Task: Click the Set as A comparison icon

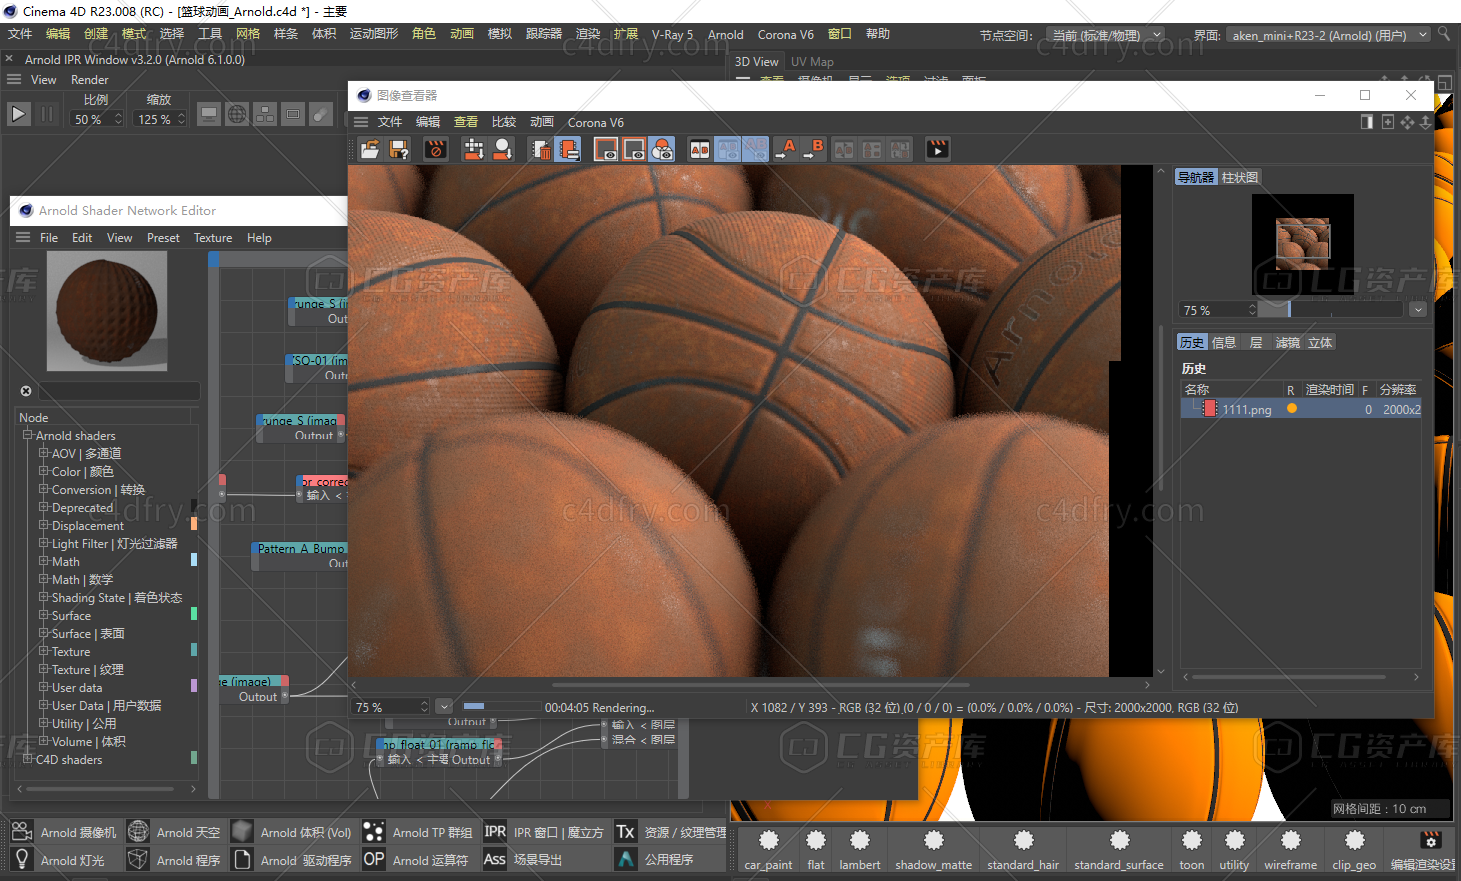Action: point(785,149)
